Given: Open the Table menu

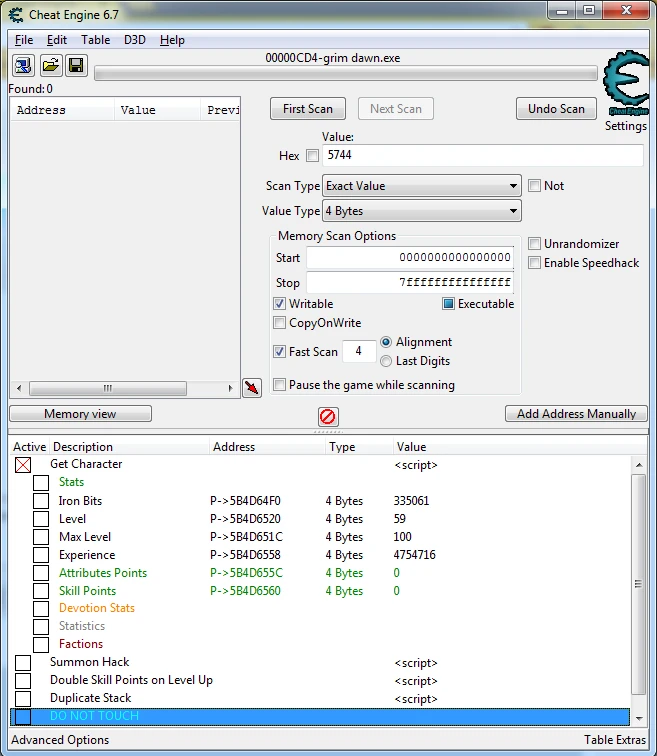Looking at the screenshot, I should [95, 40].
